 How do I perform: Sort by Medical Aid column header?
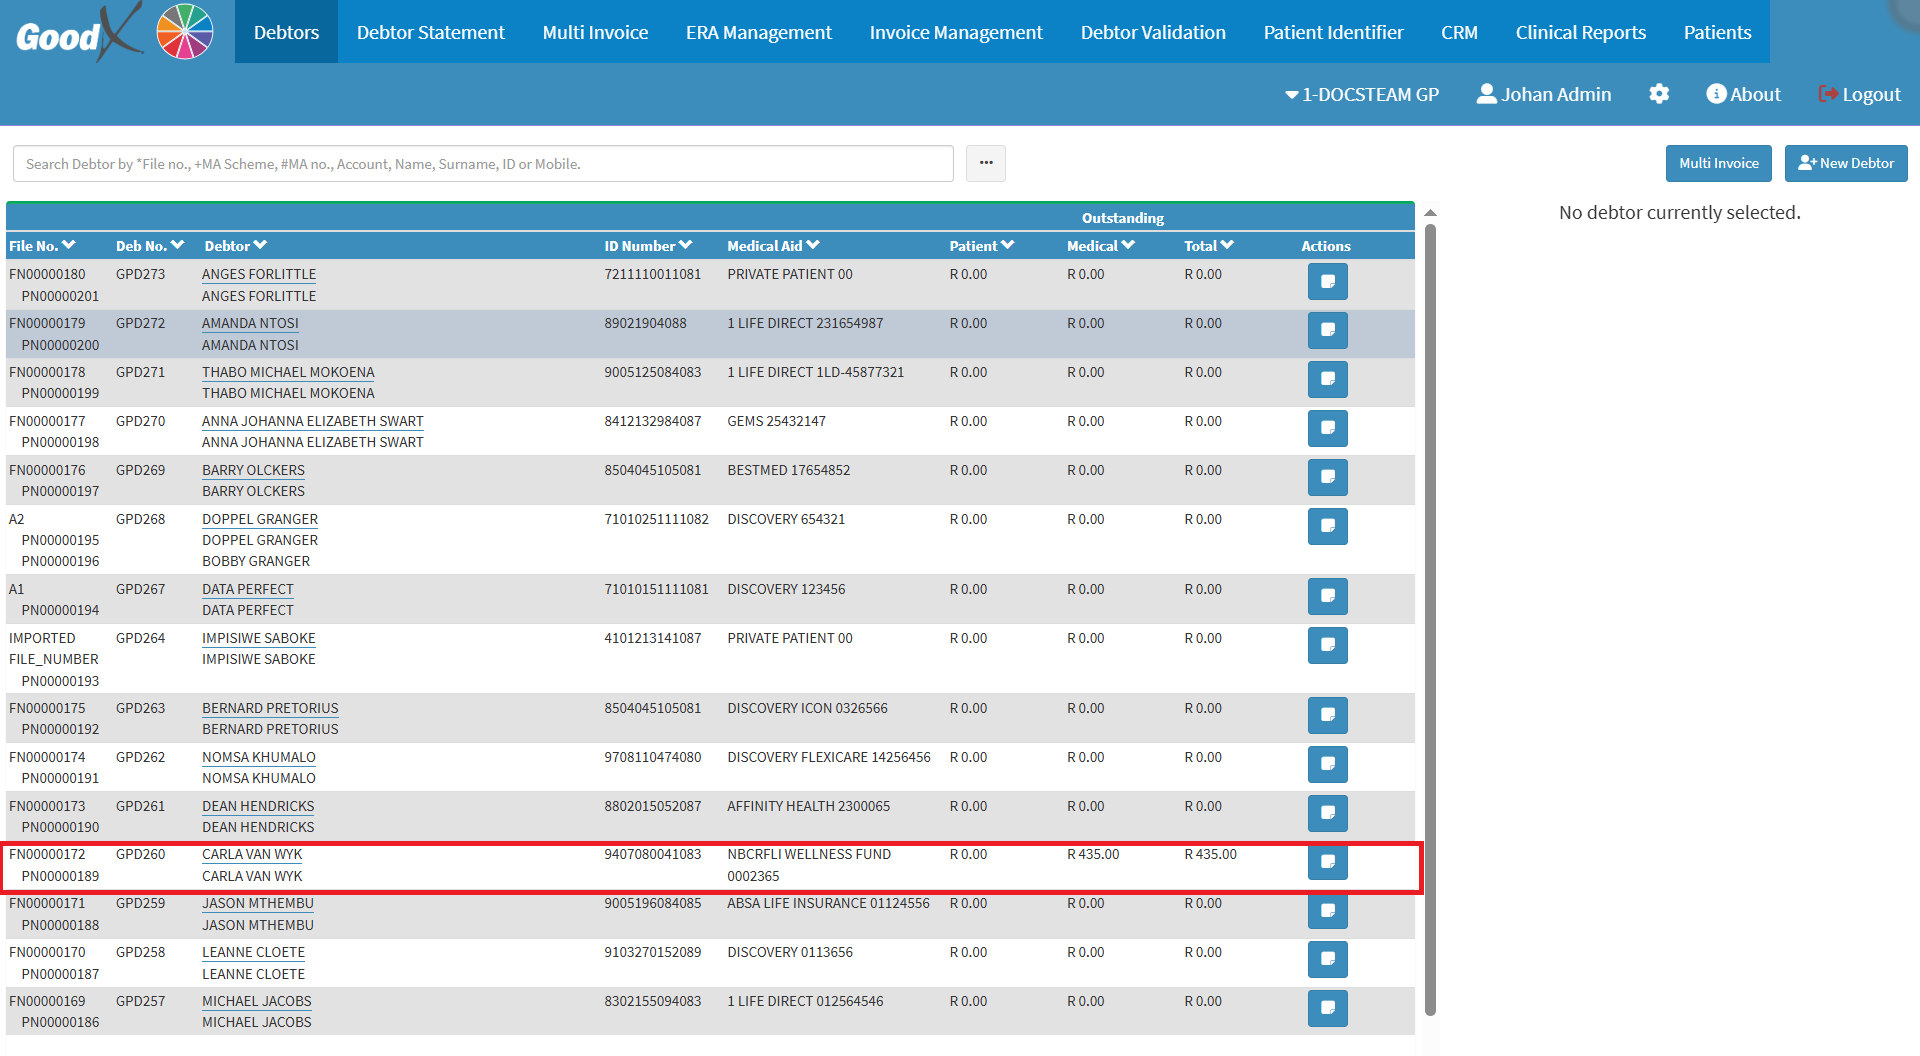click(772, 246)
